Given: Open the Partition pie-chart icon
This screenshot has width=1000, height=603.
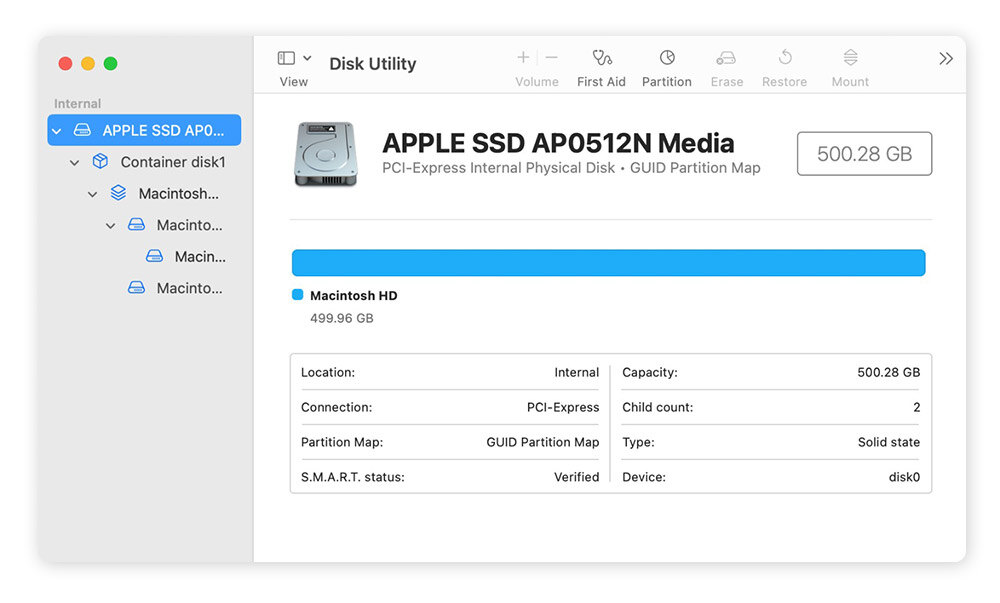Looking at the screenshot, I should (667, 57).
